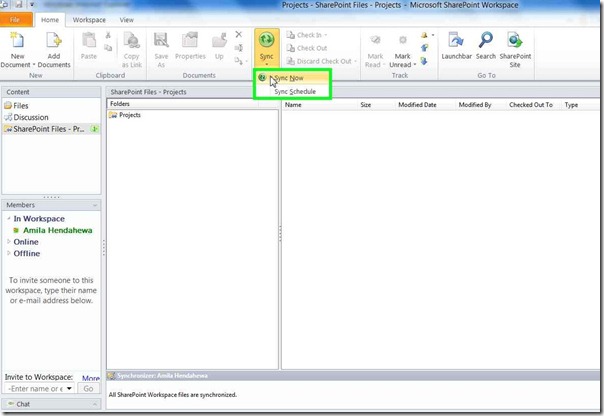Click the Go button beside invite field
Viewport: 604px width, 416px height.
[88, 389]
